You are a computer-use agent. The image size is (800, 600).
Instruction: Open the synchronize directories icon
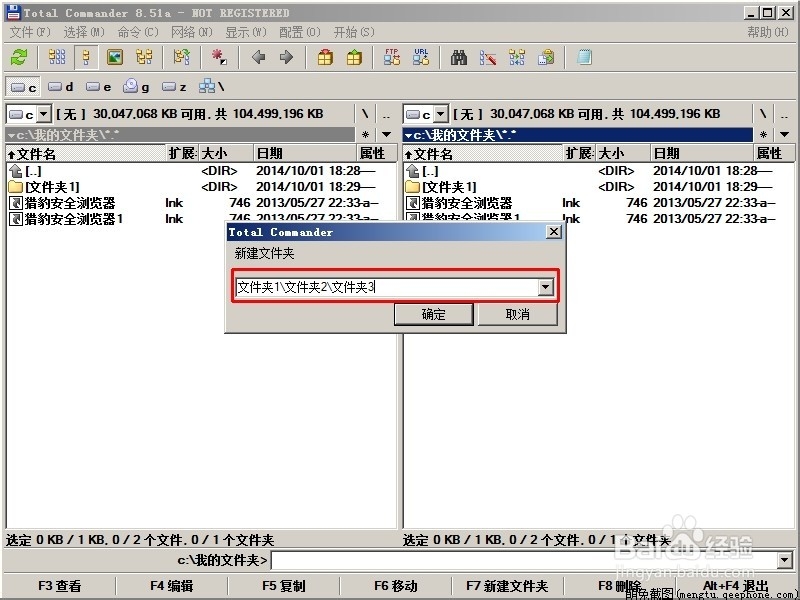tap(517, 57)
